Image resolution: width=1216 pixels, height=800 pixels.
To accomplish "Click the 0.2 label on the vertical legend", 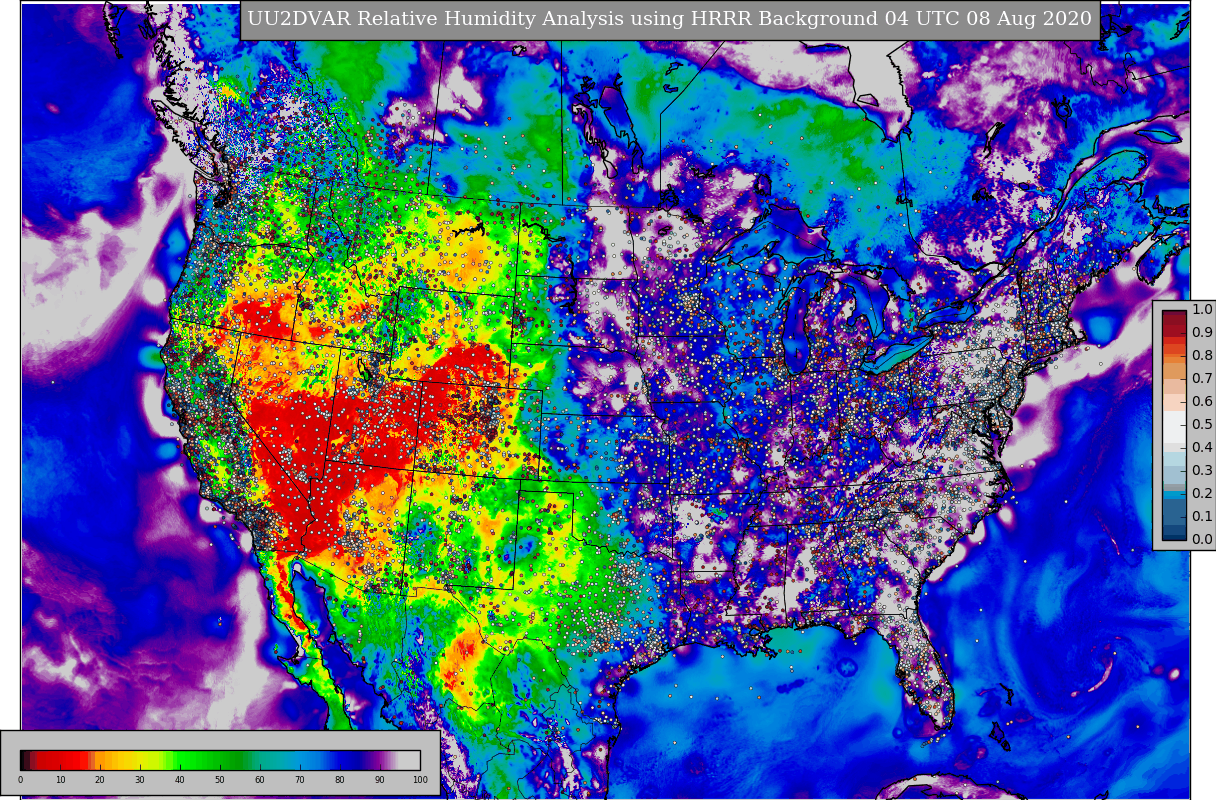I will pyautogui.click(x=1202, y=494).
